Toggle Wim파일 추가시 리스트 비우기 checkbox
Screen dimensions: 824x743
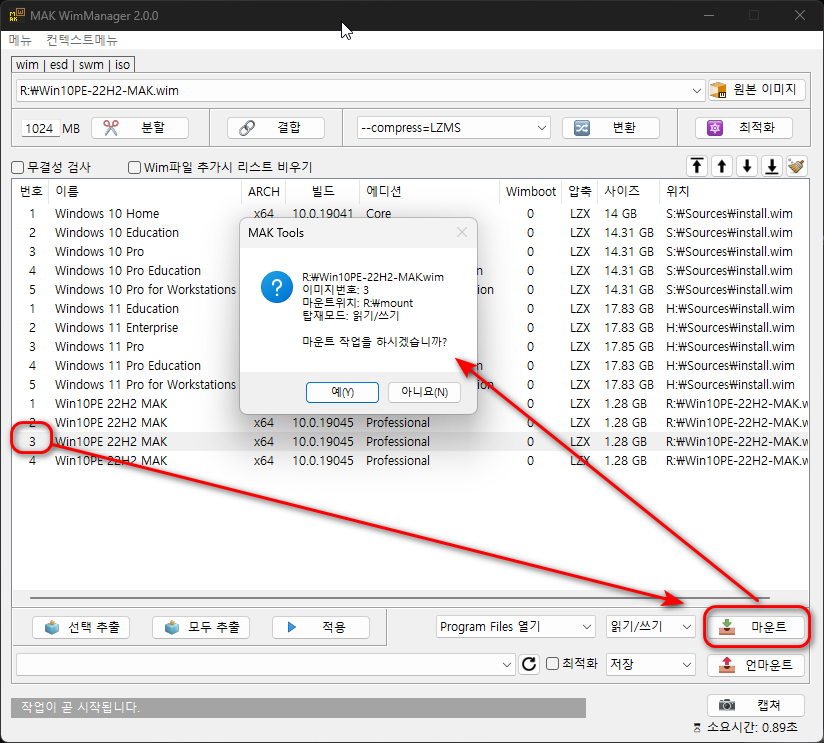click(x=135, y=167)
